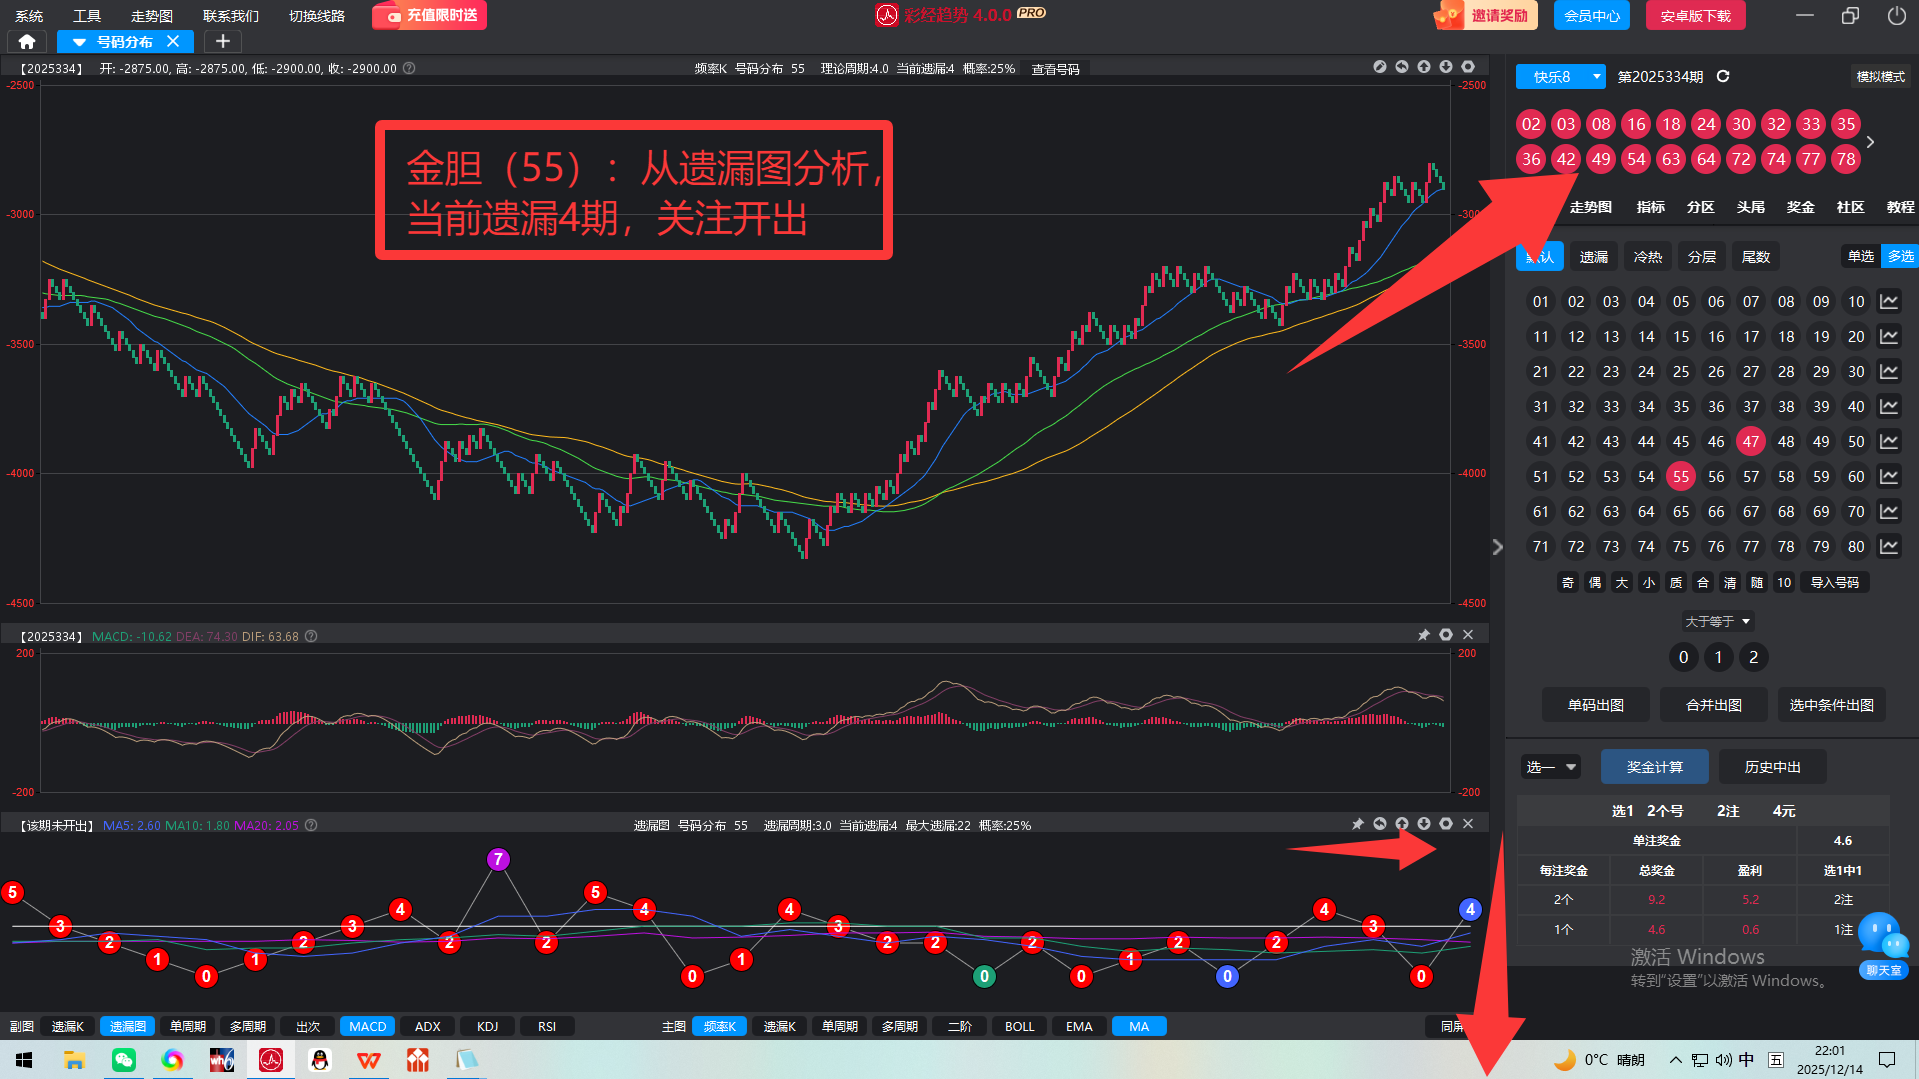Click the help icon beside MACD DIF value
This screenshot has width=1919, height=1079.
311,636
